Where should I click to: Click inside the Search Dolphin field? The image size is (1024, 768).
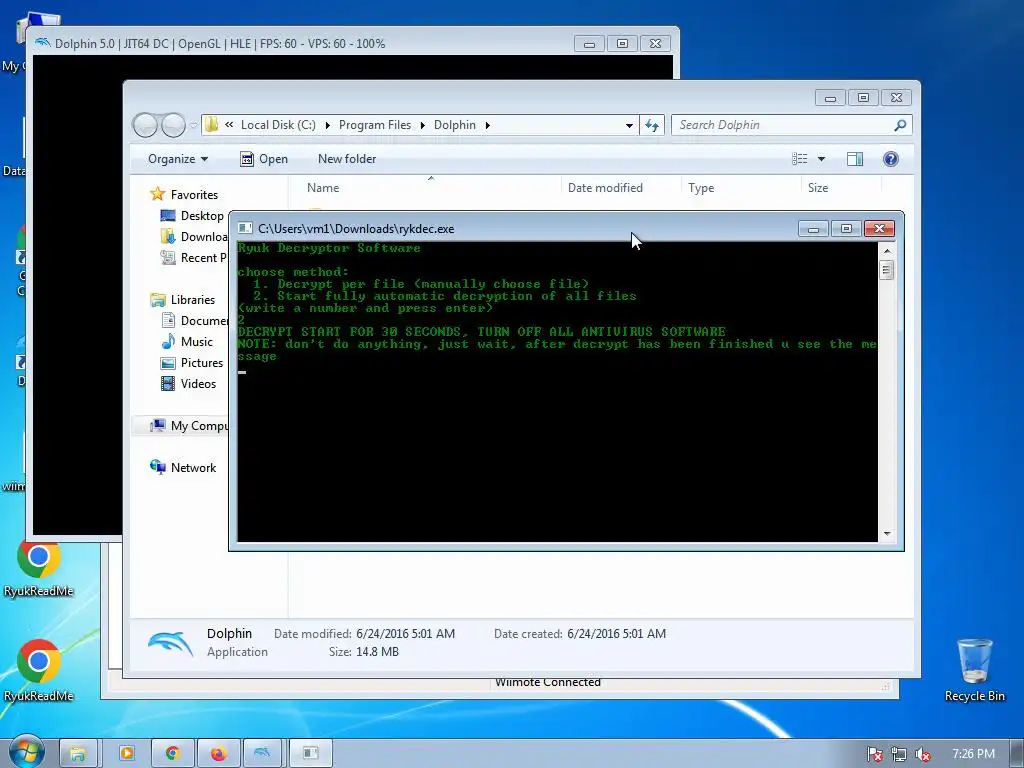click(782, 125)
